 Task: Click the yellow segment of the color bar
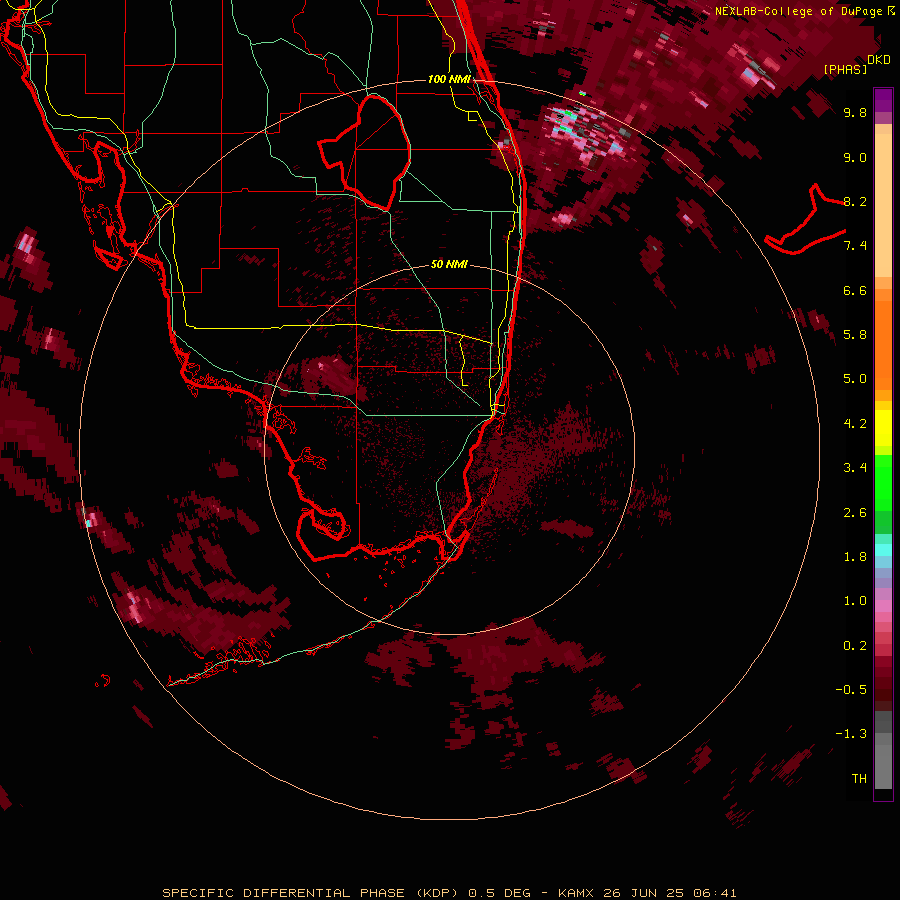point(883,428)
